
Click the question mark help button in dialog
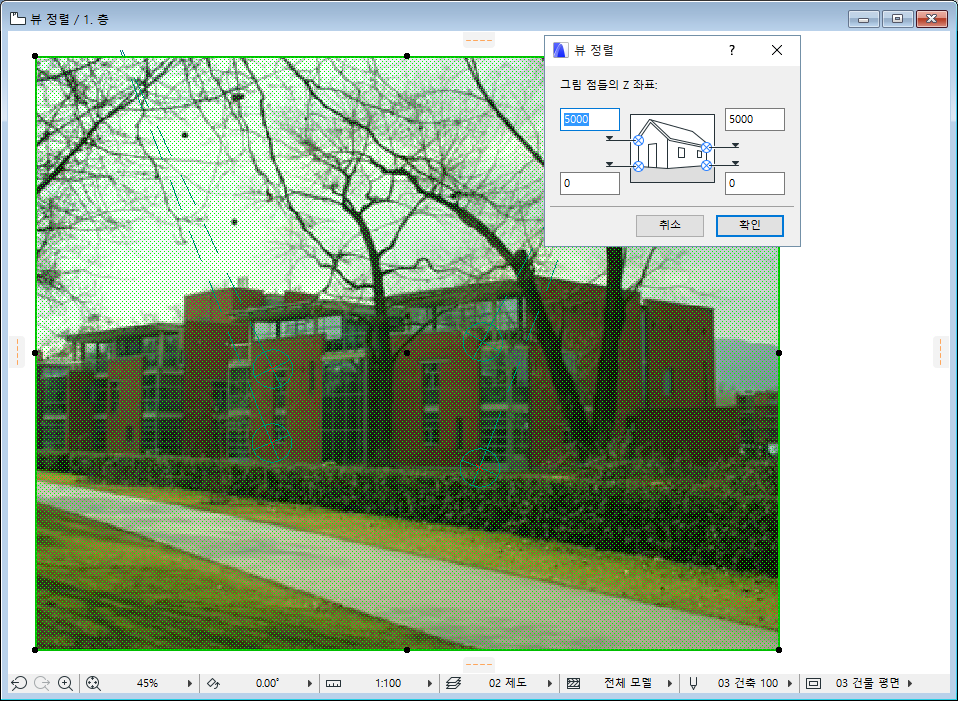[x=731, y=50]
